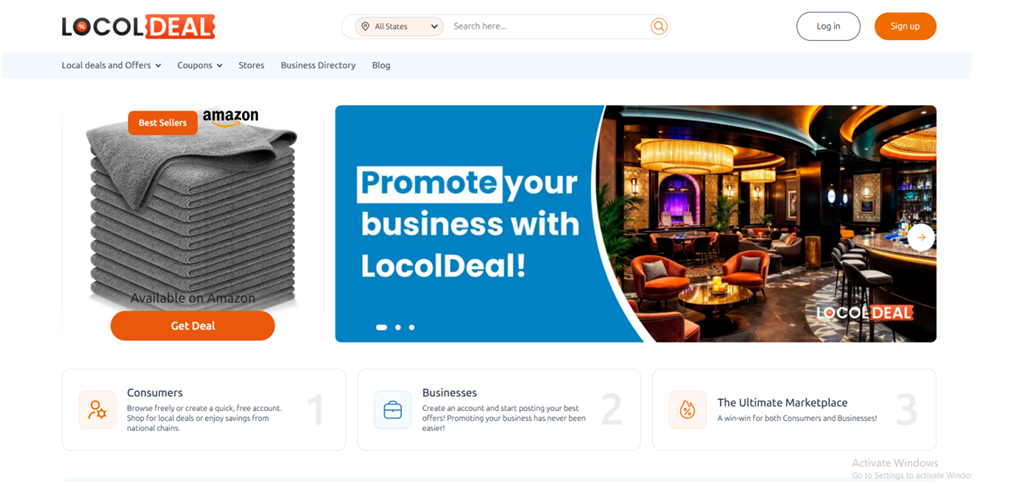Go to Business Directory

(318, 65)
